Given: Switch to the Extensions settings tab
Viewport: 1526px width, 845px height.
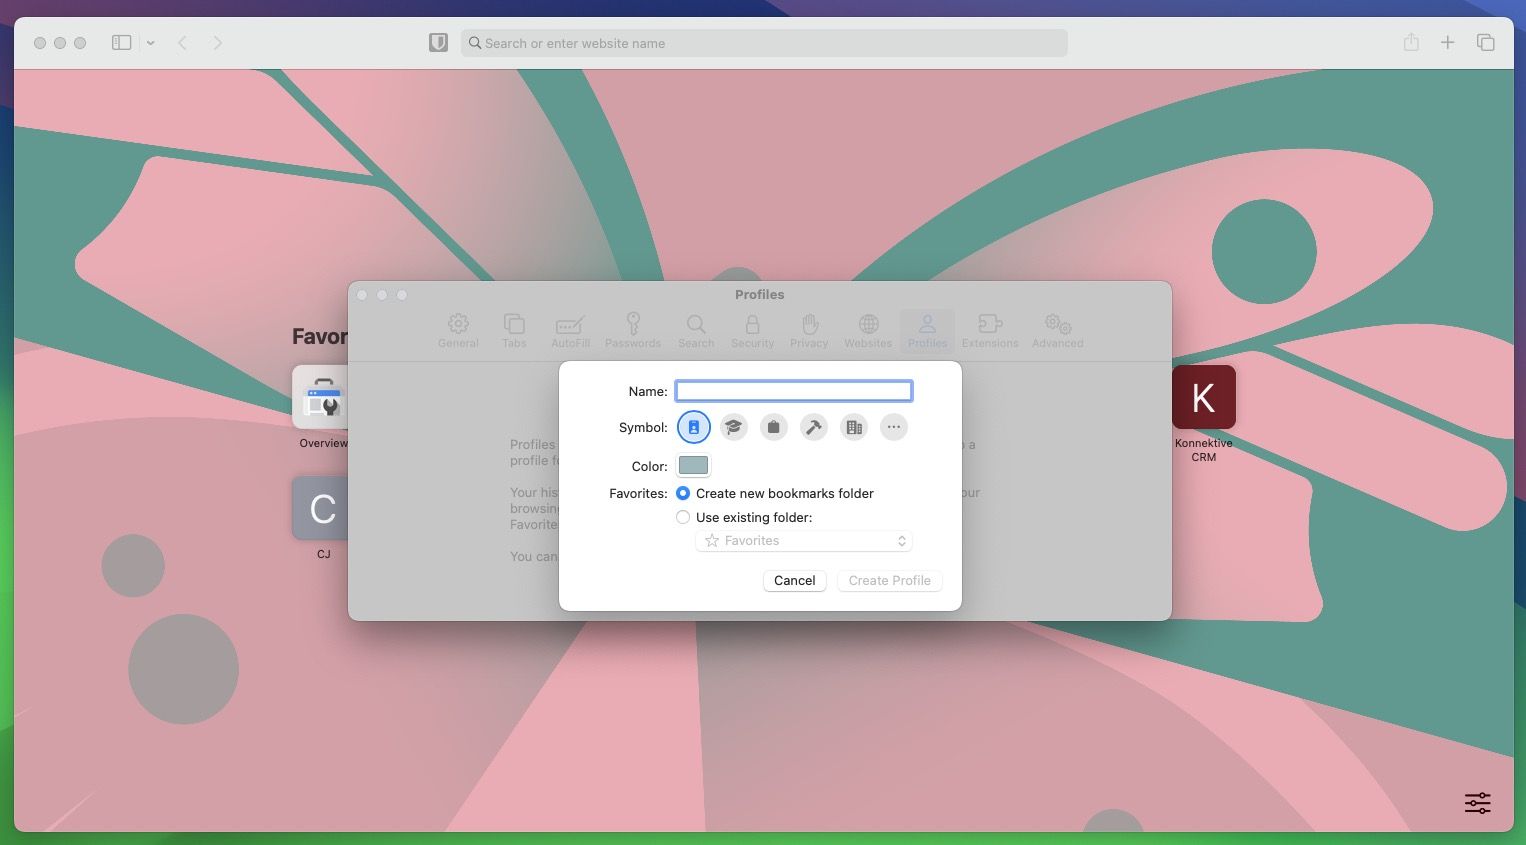Looking at the screenshot, I should pos(989,330).
